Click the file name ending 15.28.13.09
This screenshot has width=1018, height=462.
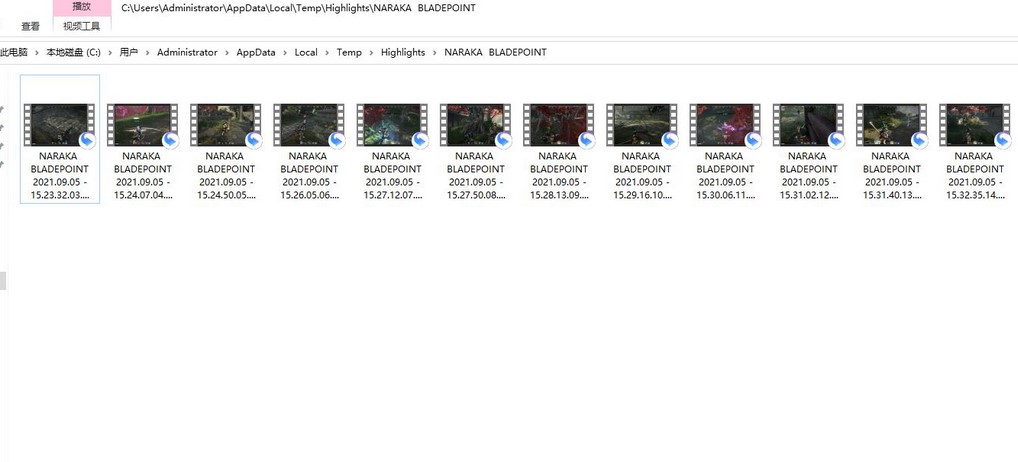tap(558, 176)
